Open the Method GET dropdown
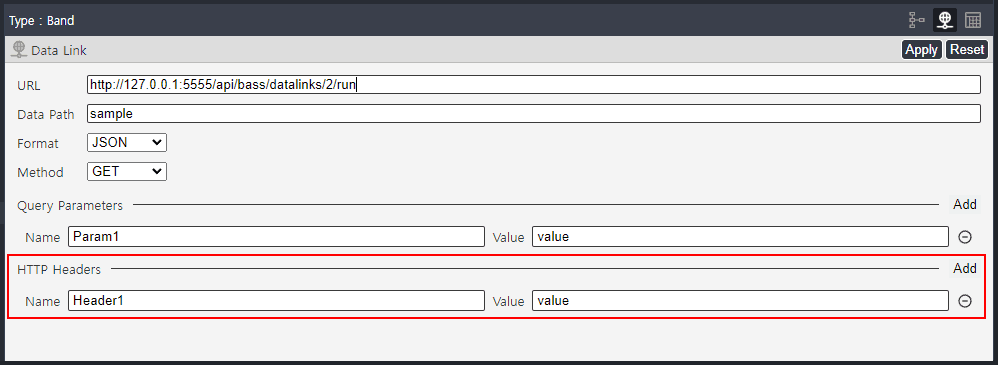Image resolution: width=998 pixels, height=365 pixels. coord(127,171)
